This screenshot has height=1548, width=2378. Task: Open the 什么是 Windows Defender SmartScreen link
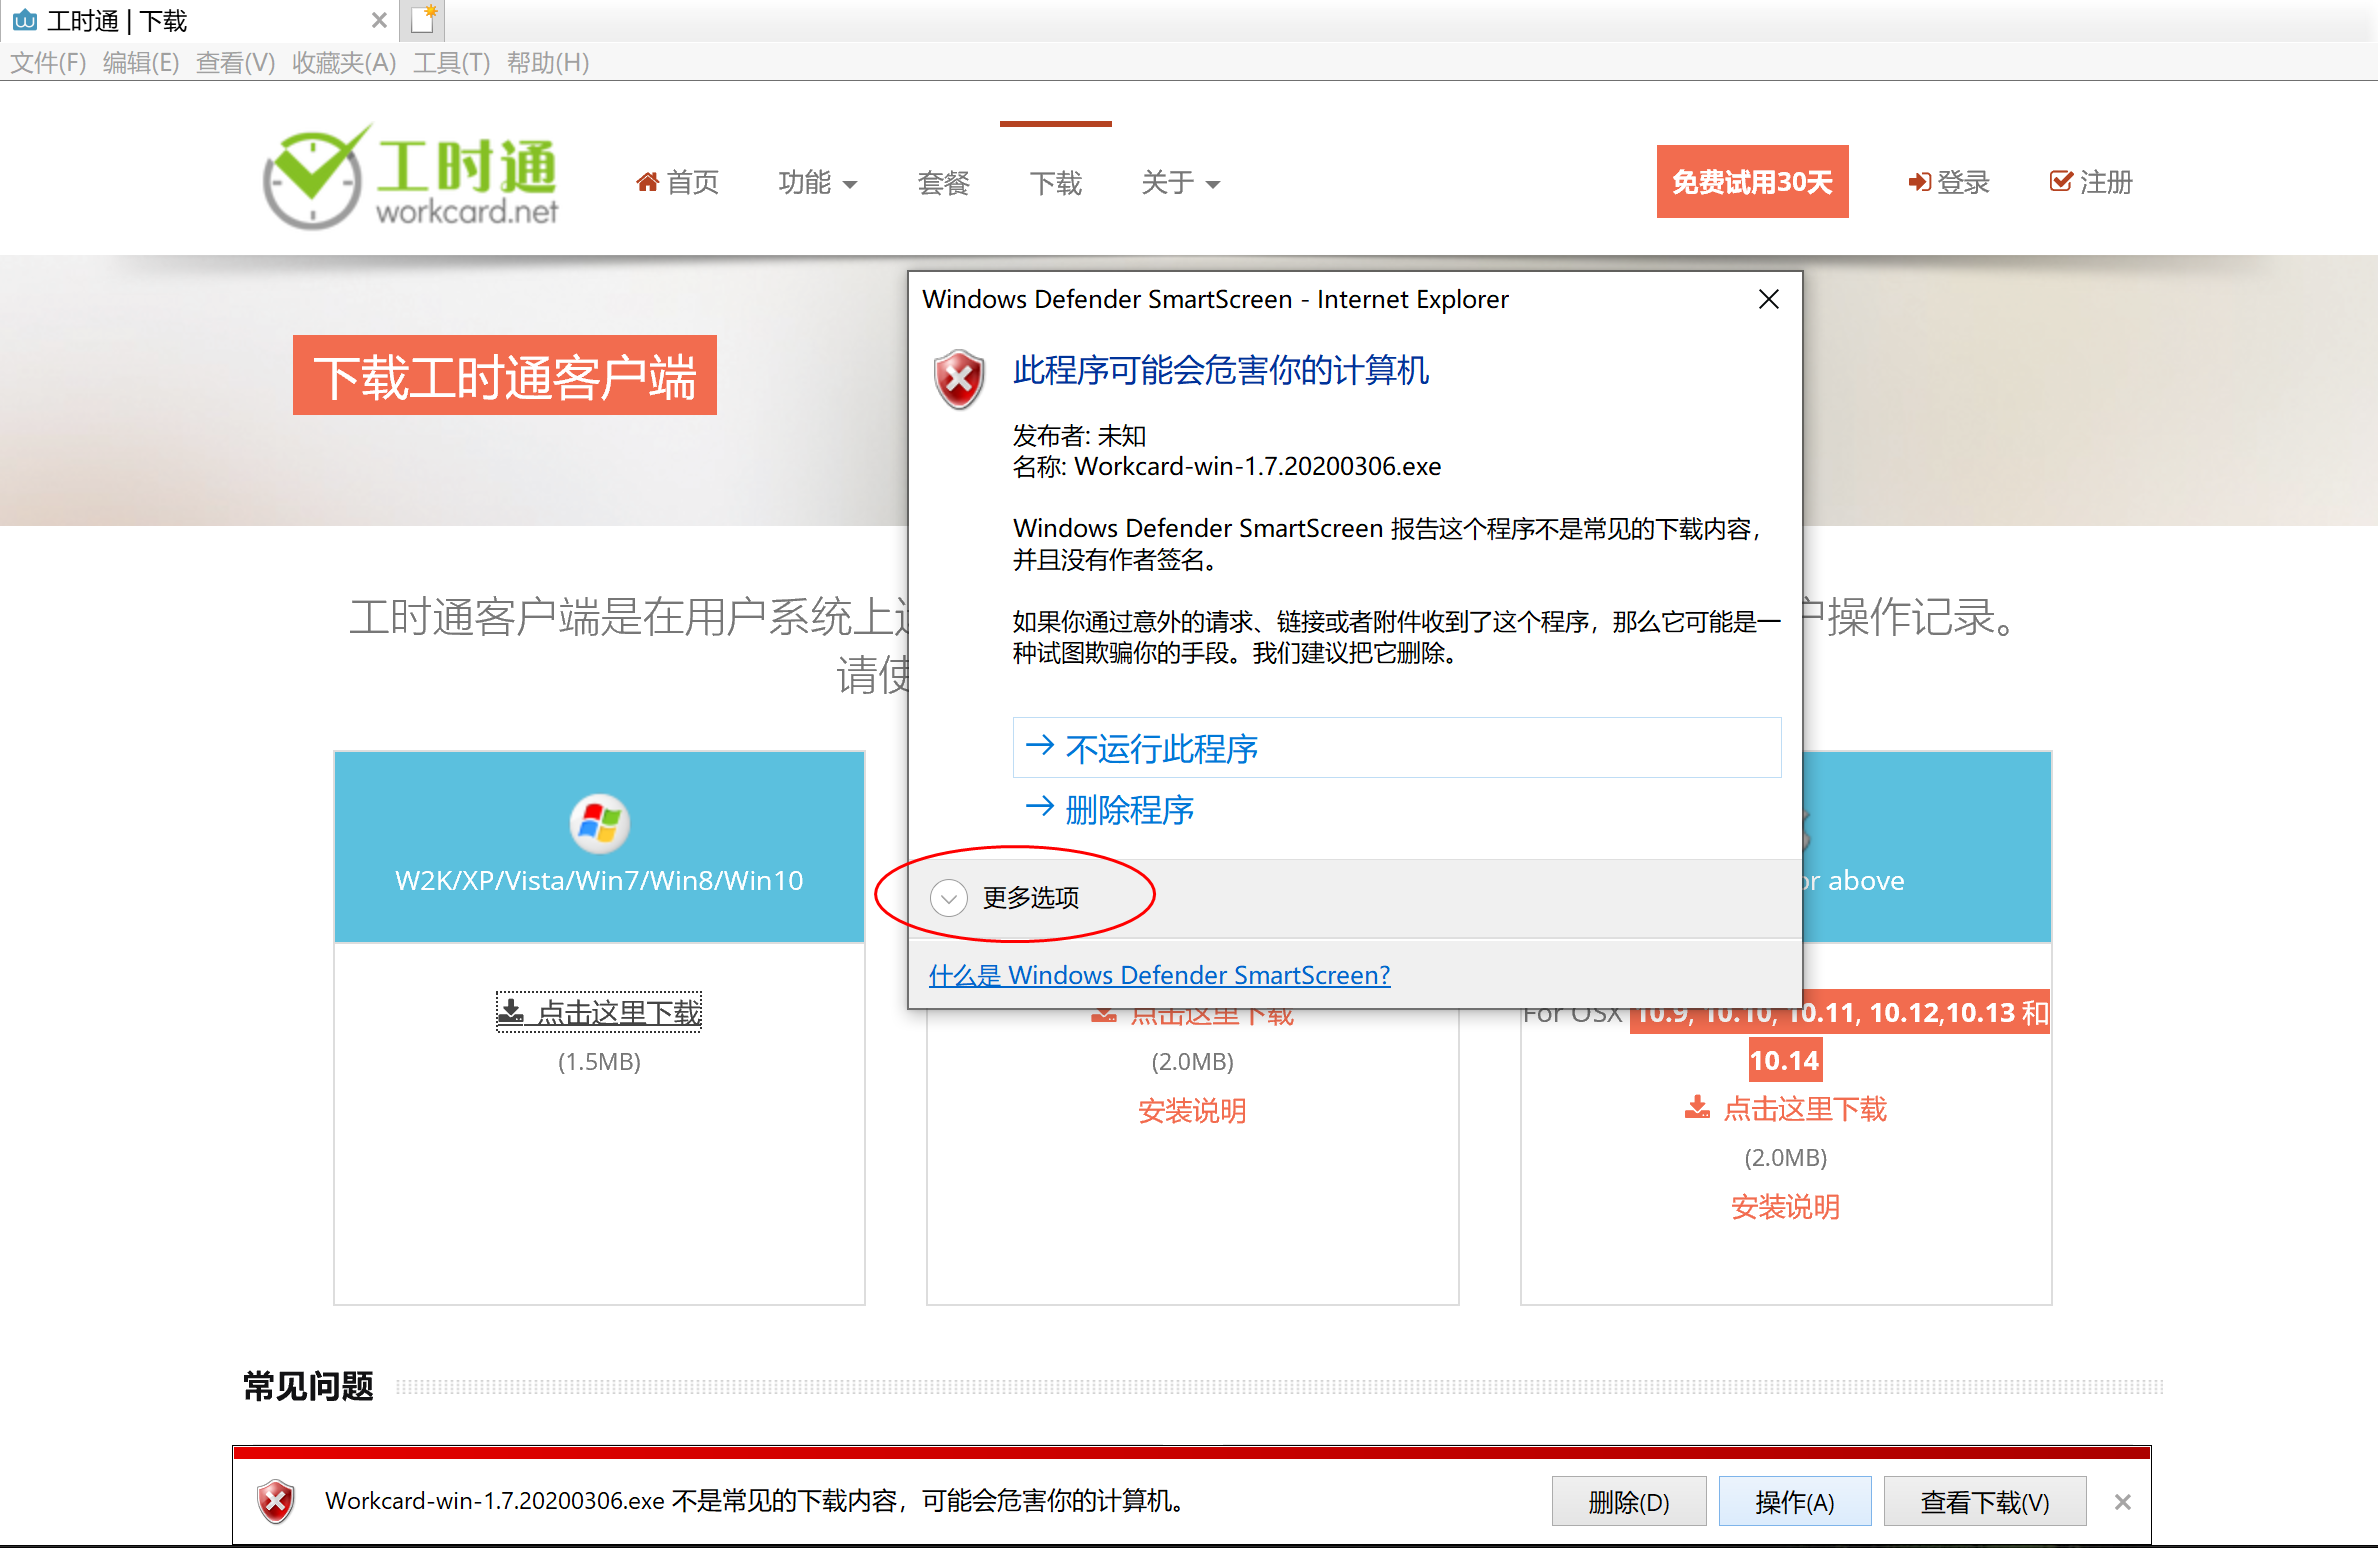coord(1159,975)
